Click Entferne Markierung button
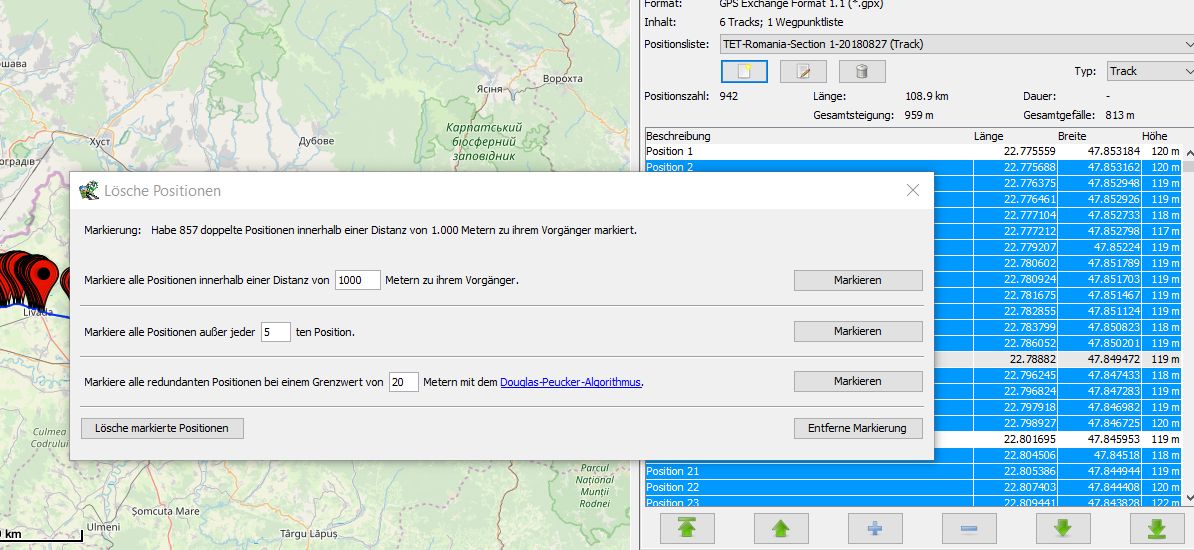The image size is (1194, 550). point(857,428)
